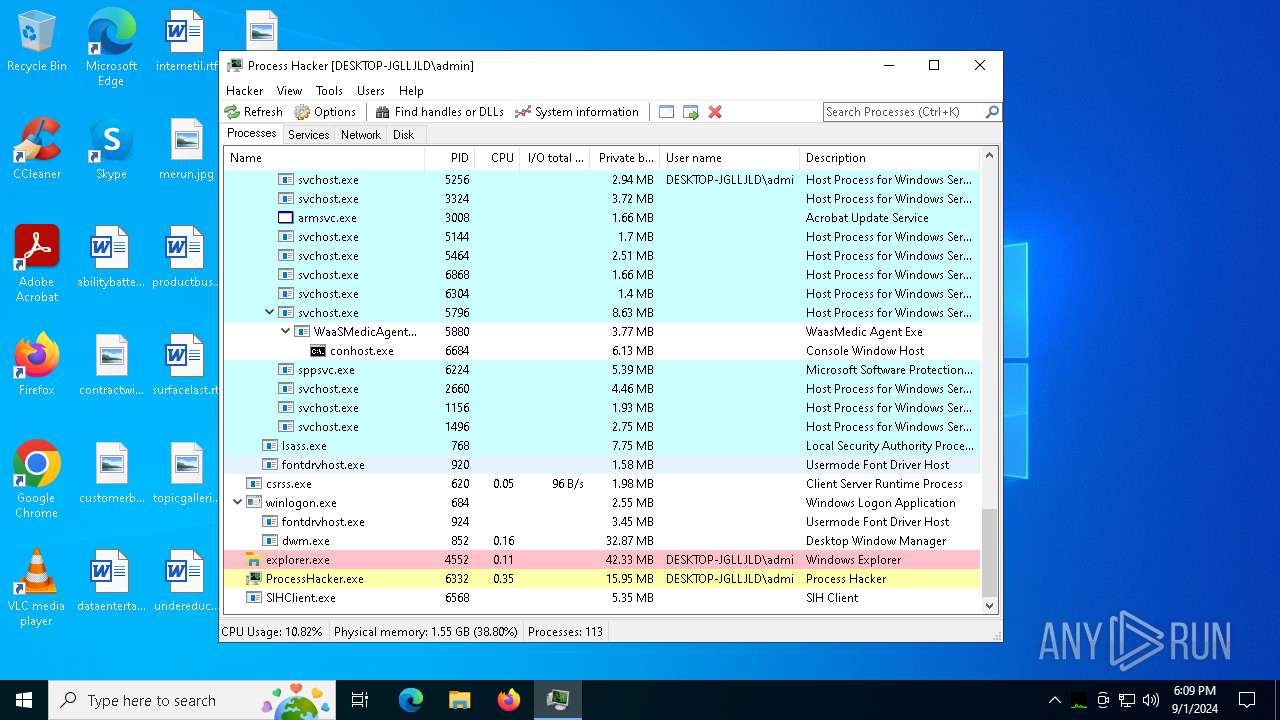Select the ProcessHacker.exe process row
The image size is (1280, 720).
(602, 579)
